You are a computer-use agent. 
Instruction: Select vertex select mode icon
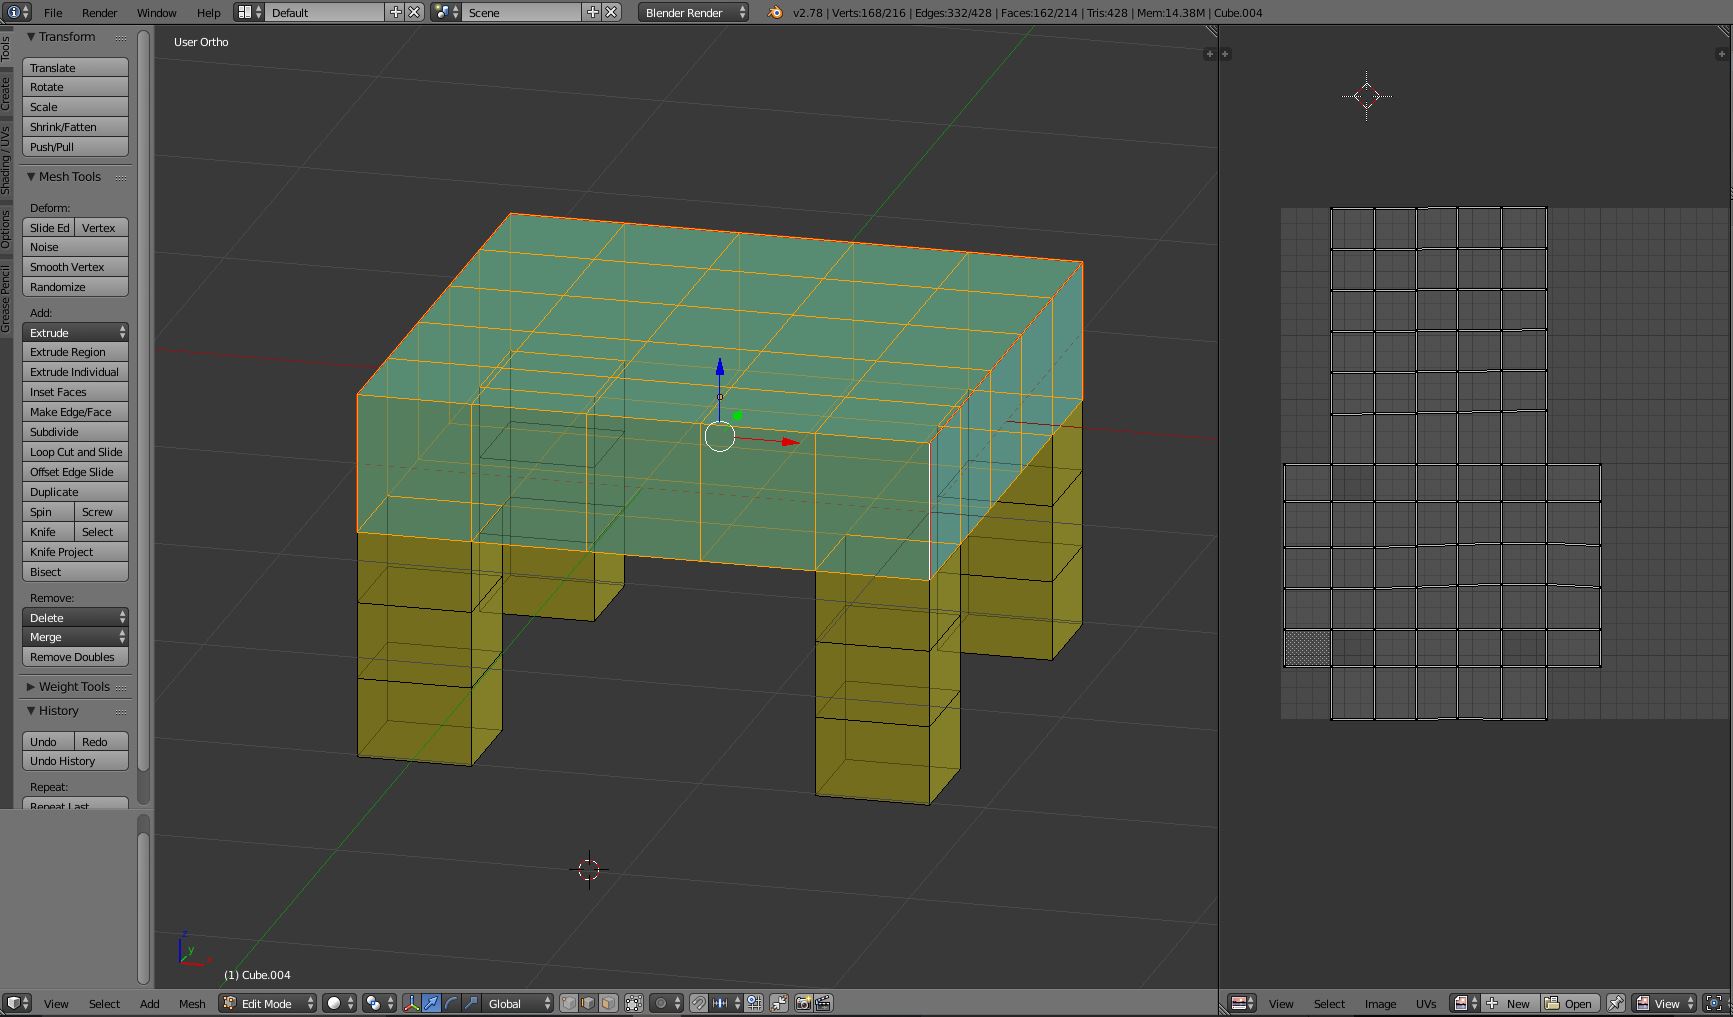click(x=569, y=1003)
